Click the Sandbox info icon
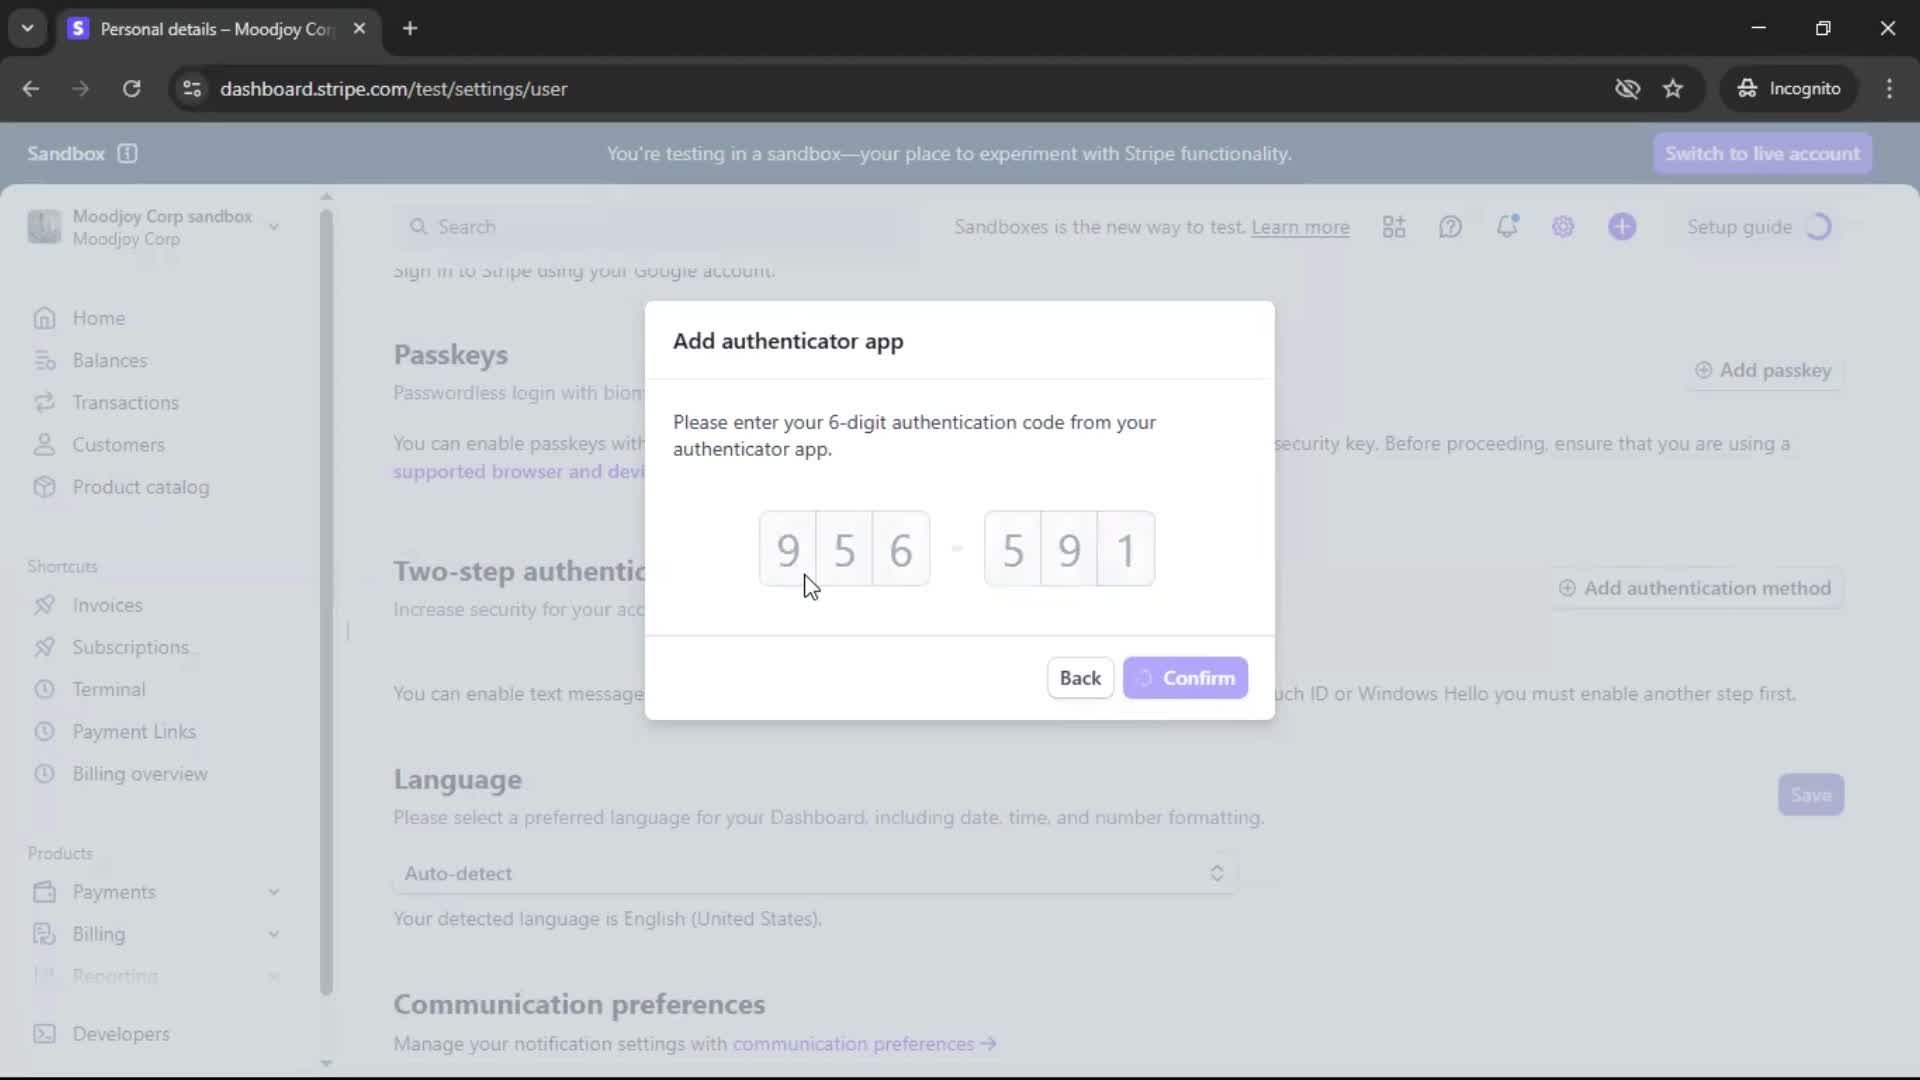 (127, 153)
